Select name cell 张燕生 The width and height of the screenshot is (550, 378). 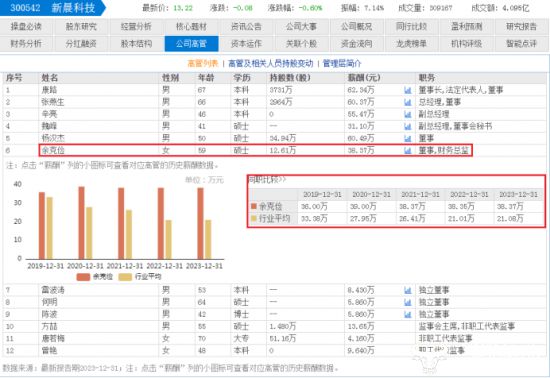coord(53,102)
